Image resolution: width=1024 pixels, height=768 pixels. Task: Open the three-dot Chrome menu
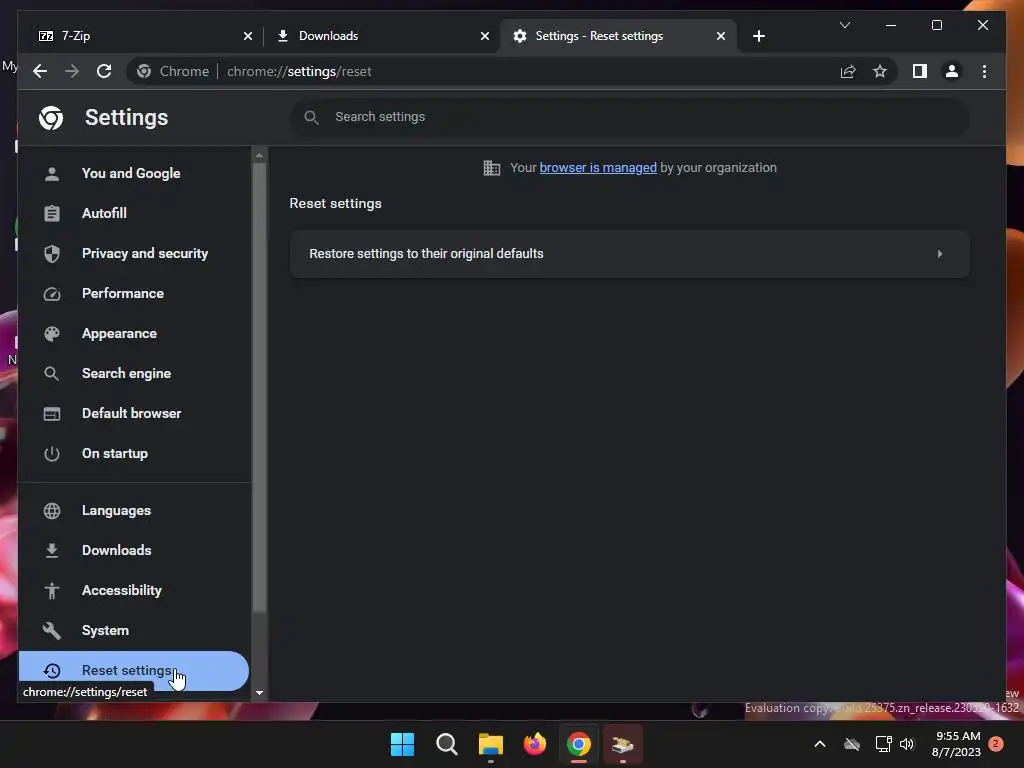pyautogui.click(x=984, y=71)
